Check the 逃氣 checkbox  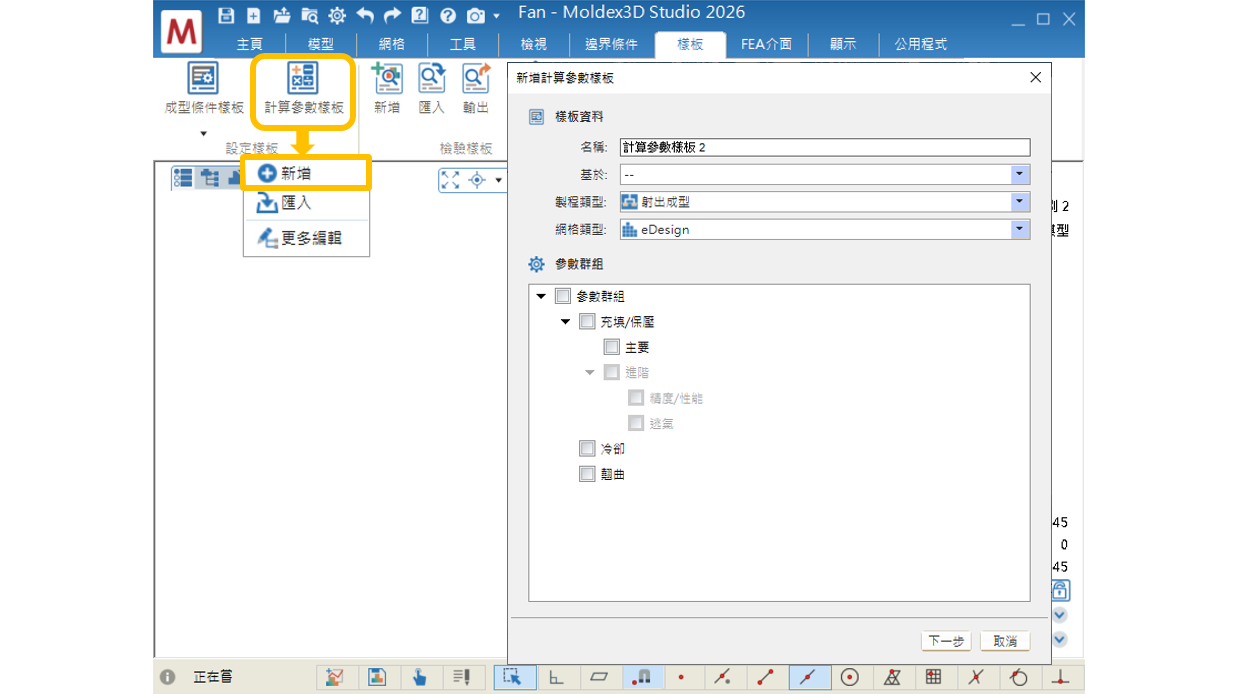[636, 423]
